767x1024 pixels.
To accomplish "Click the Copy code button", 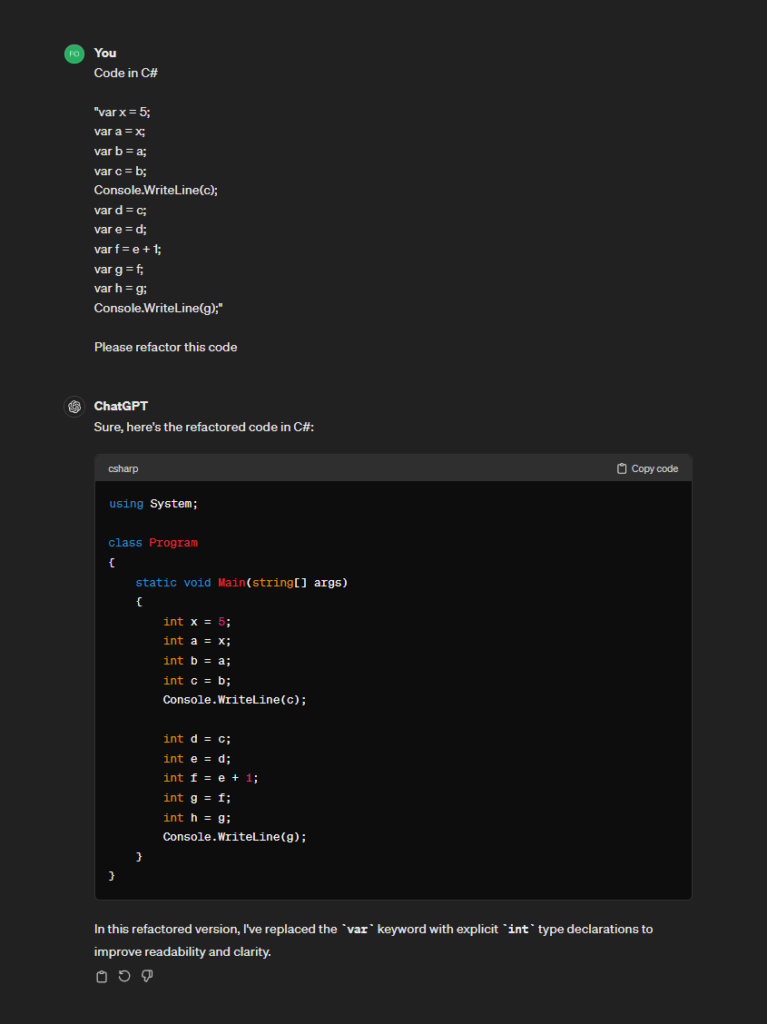I will click(x=648, y=468).
